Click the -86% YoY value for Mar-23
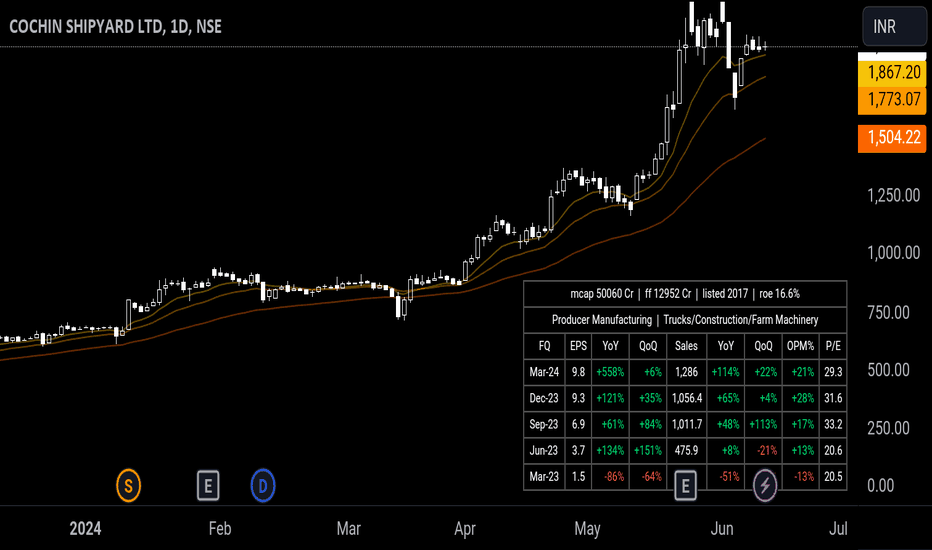The image size is (932, 550). [610, 477]
